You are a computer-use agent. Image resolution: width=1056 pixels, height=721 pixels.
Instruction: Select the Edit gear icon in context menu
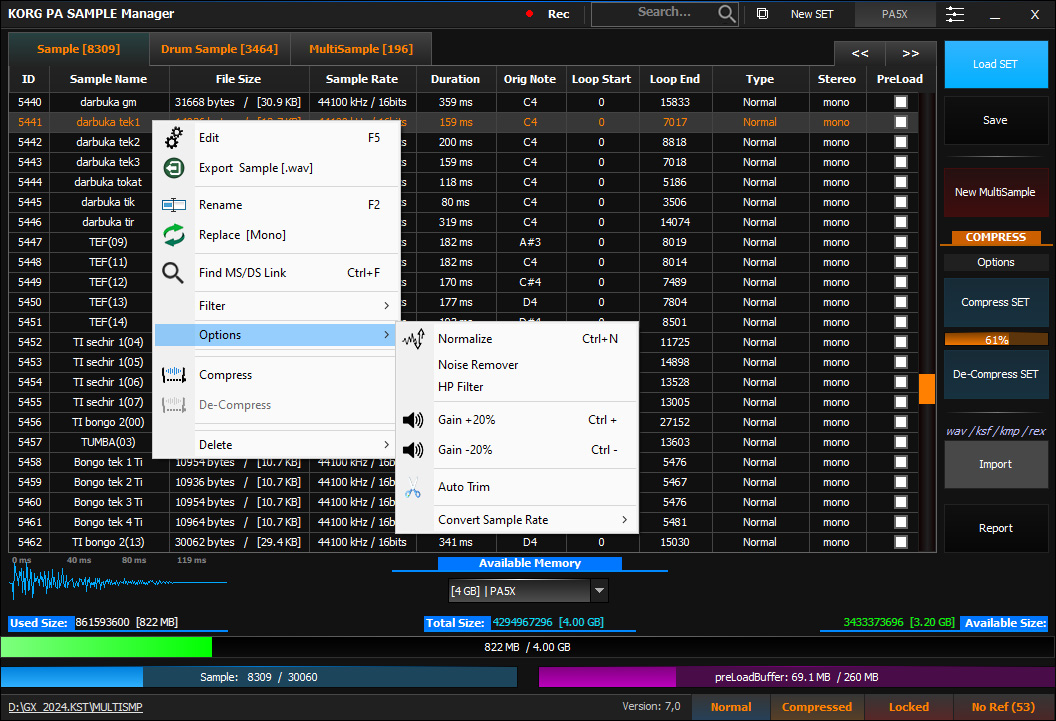click(x=173, y=138)
